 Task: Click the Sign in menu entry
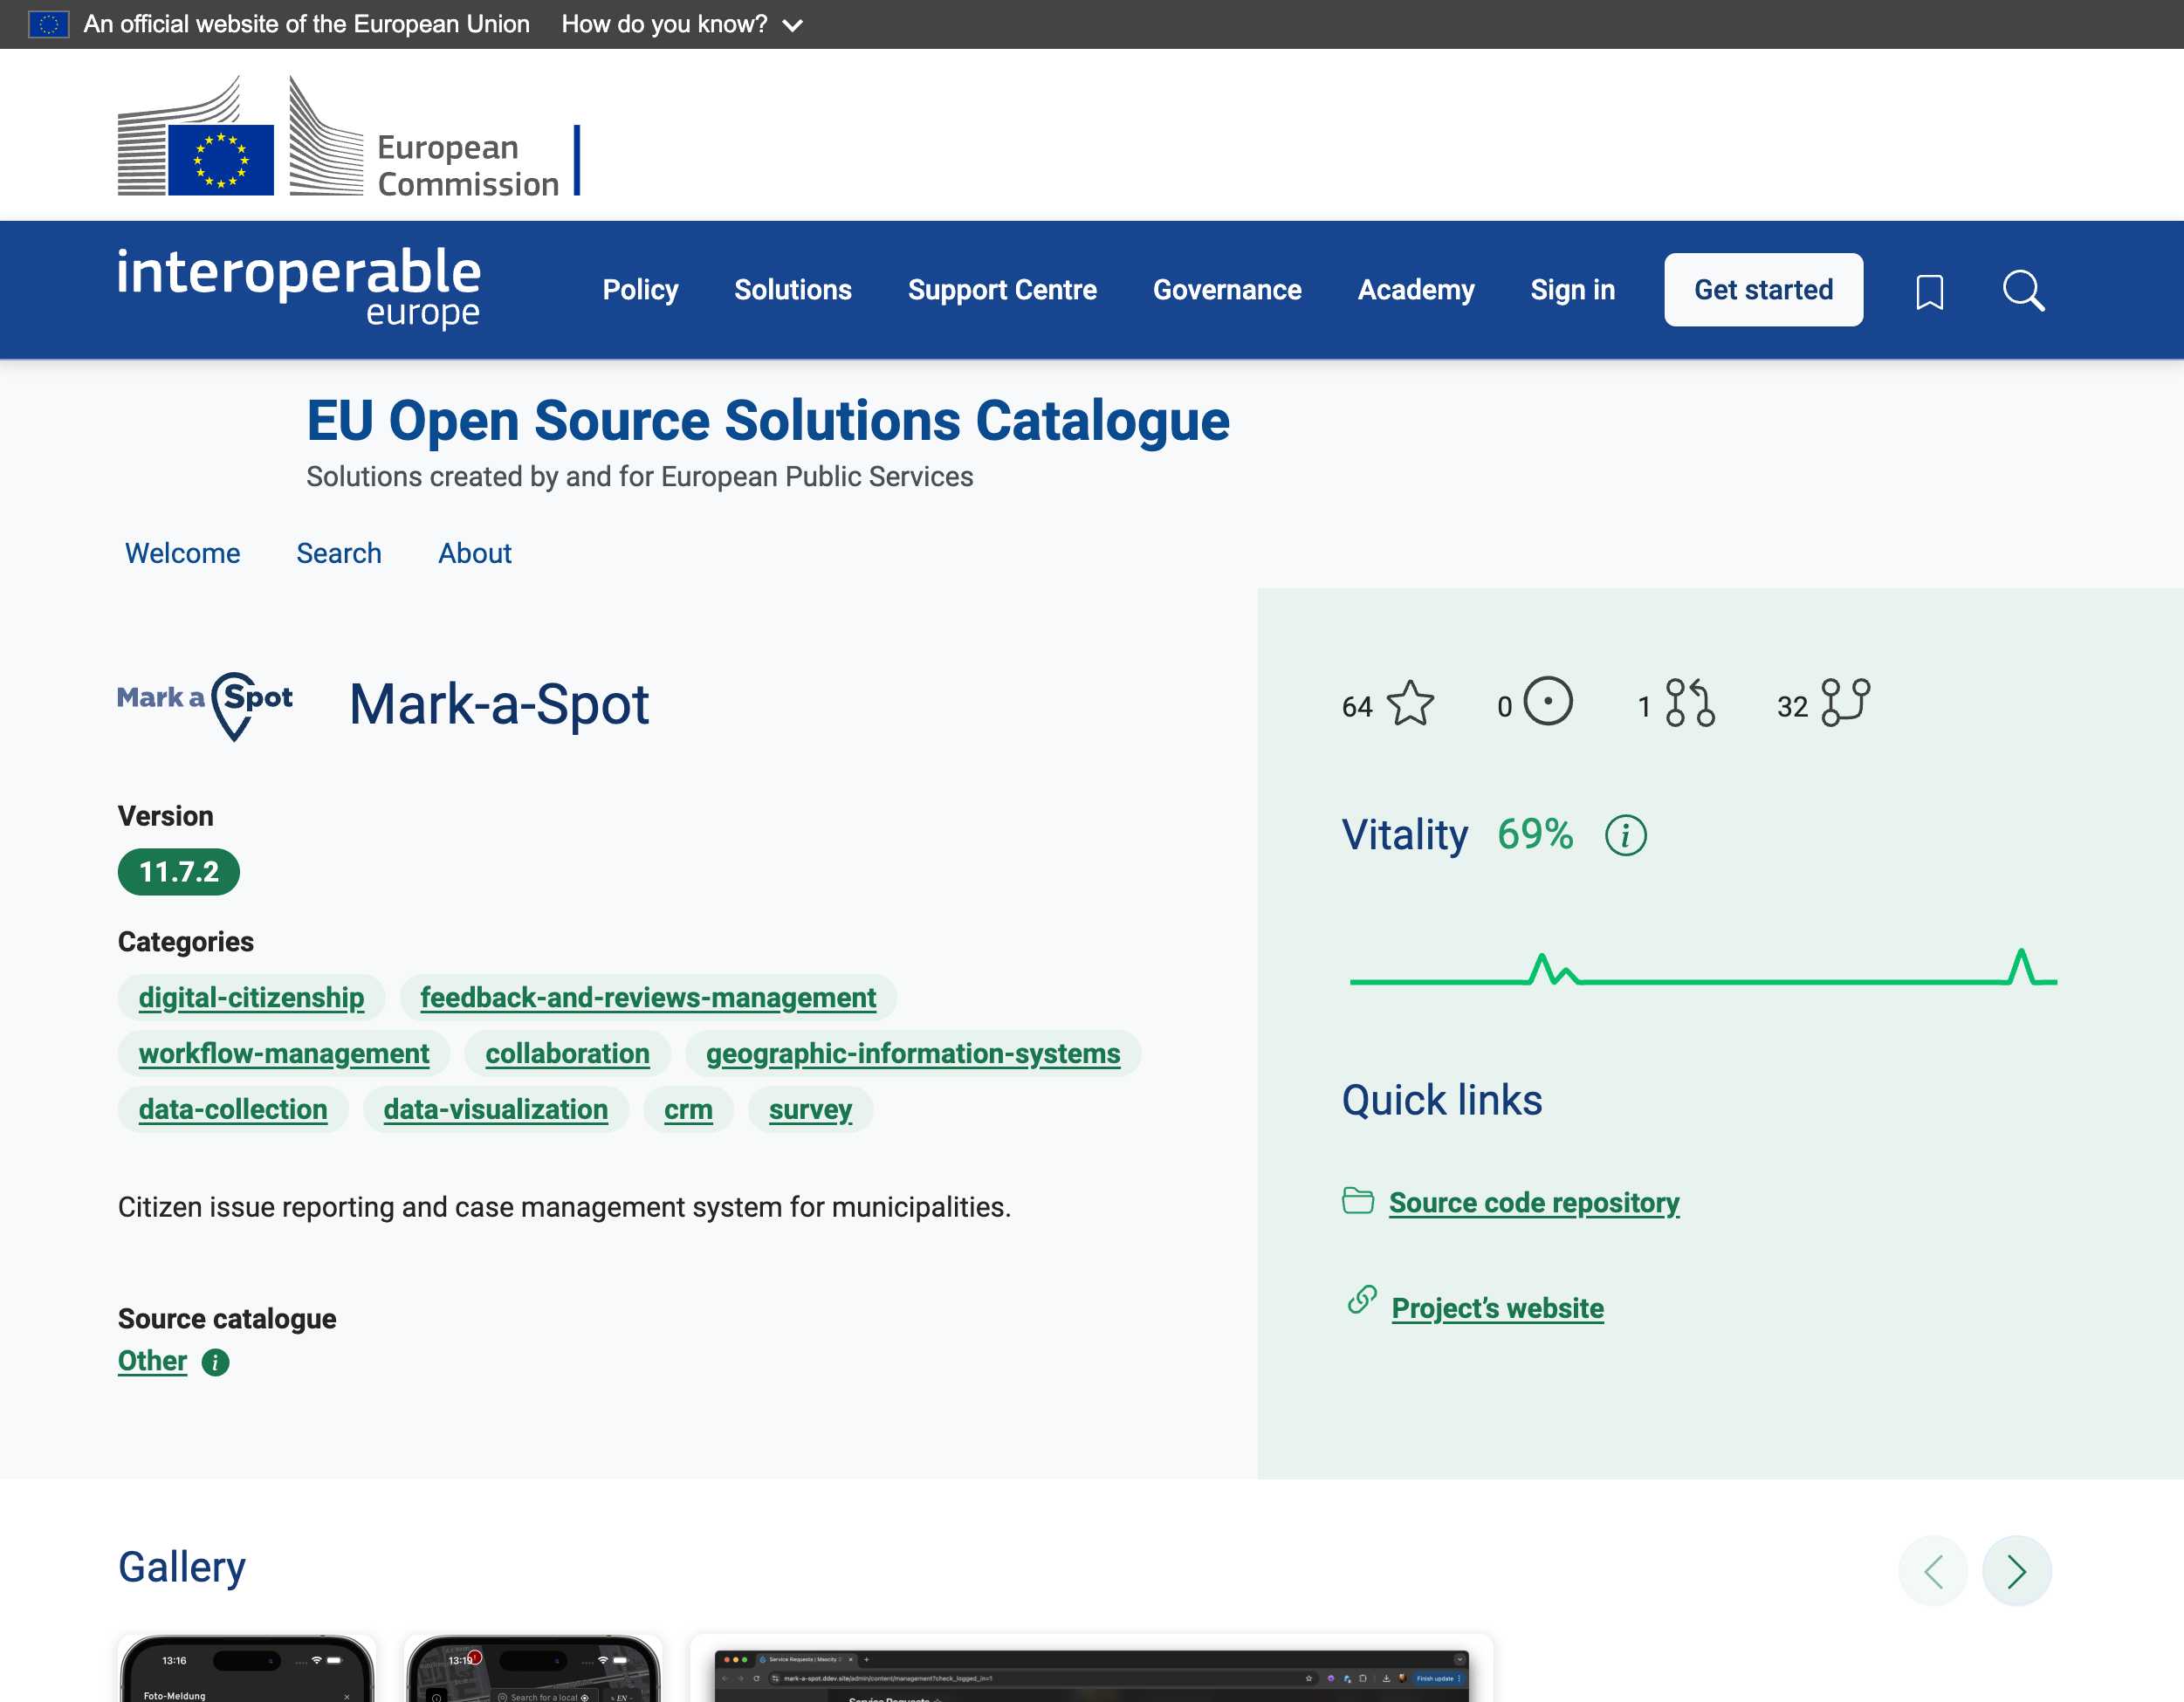point(1572,289)
